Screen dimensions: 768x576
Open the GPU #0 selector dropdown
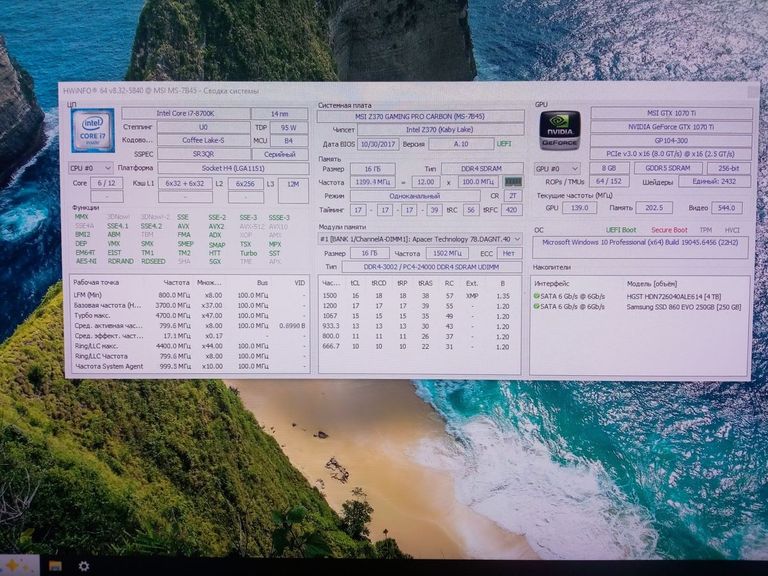[x=557, y=168]
